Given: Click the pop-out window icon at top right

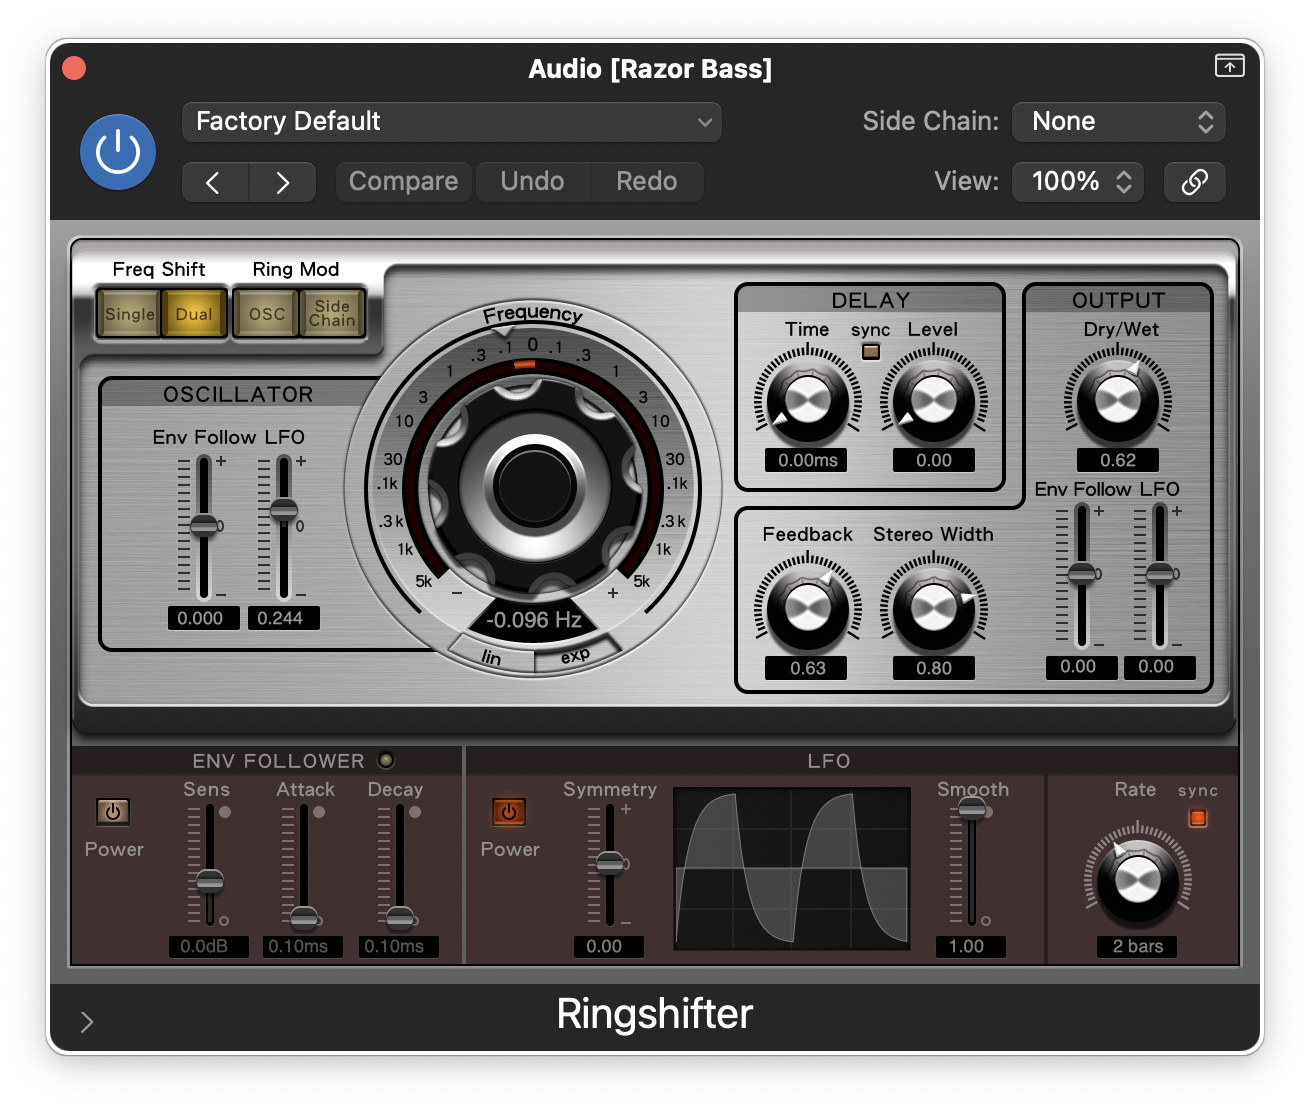Looking at the screenshot, I should (1230, 66).
